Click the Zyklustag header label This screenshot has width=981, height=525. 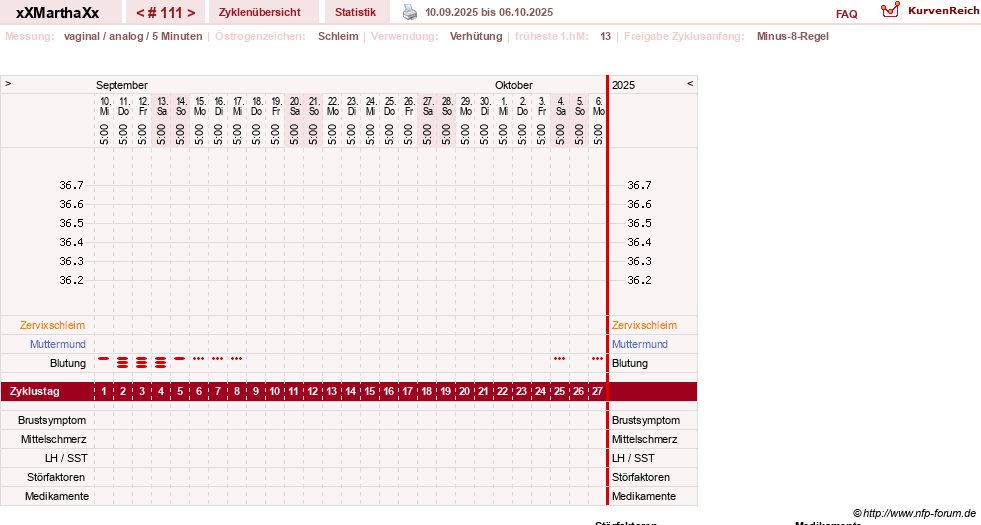pos(35,392)
